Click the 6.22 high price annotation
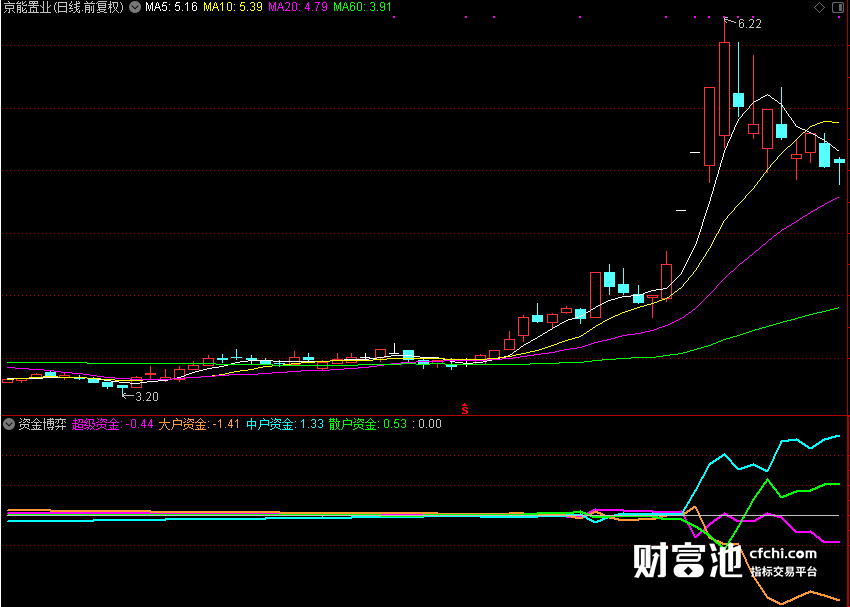 (750, 24)
